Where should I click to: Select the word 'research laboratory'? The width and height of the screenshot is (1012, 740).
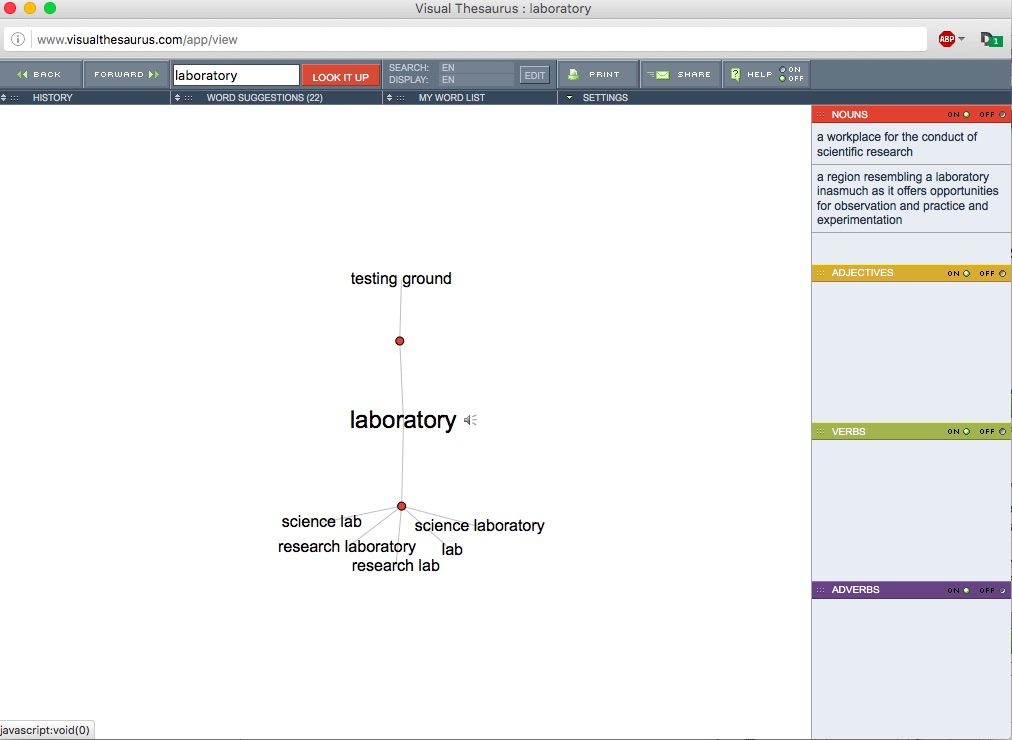pyautogui.click(x=347, y=546)
